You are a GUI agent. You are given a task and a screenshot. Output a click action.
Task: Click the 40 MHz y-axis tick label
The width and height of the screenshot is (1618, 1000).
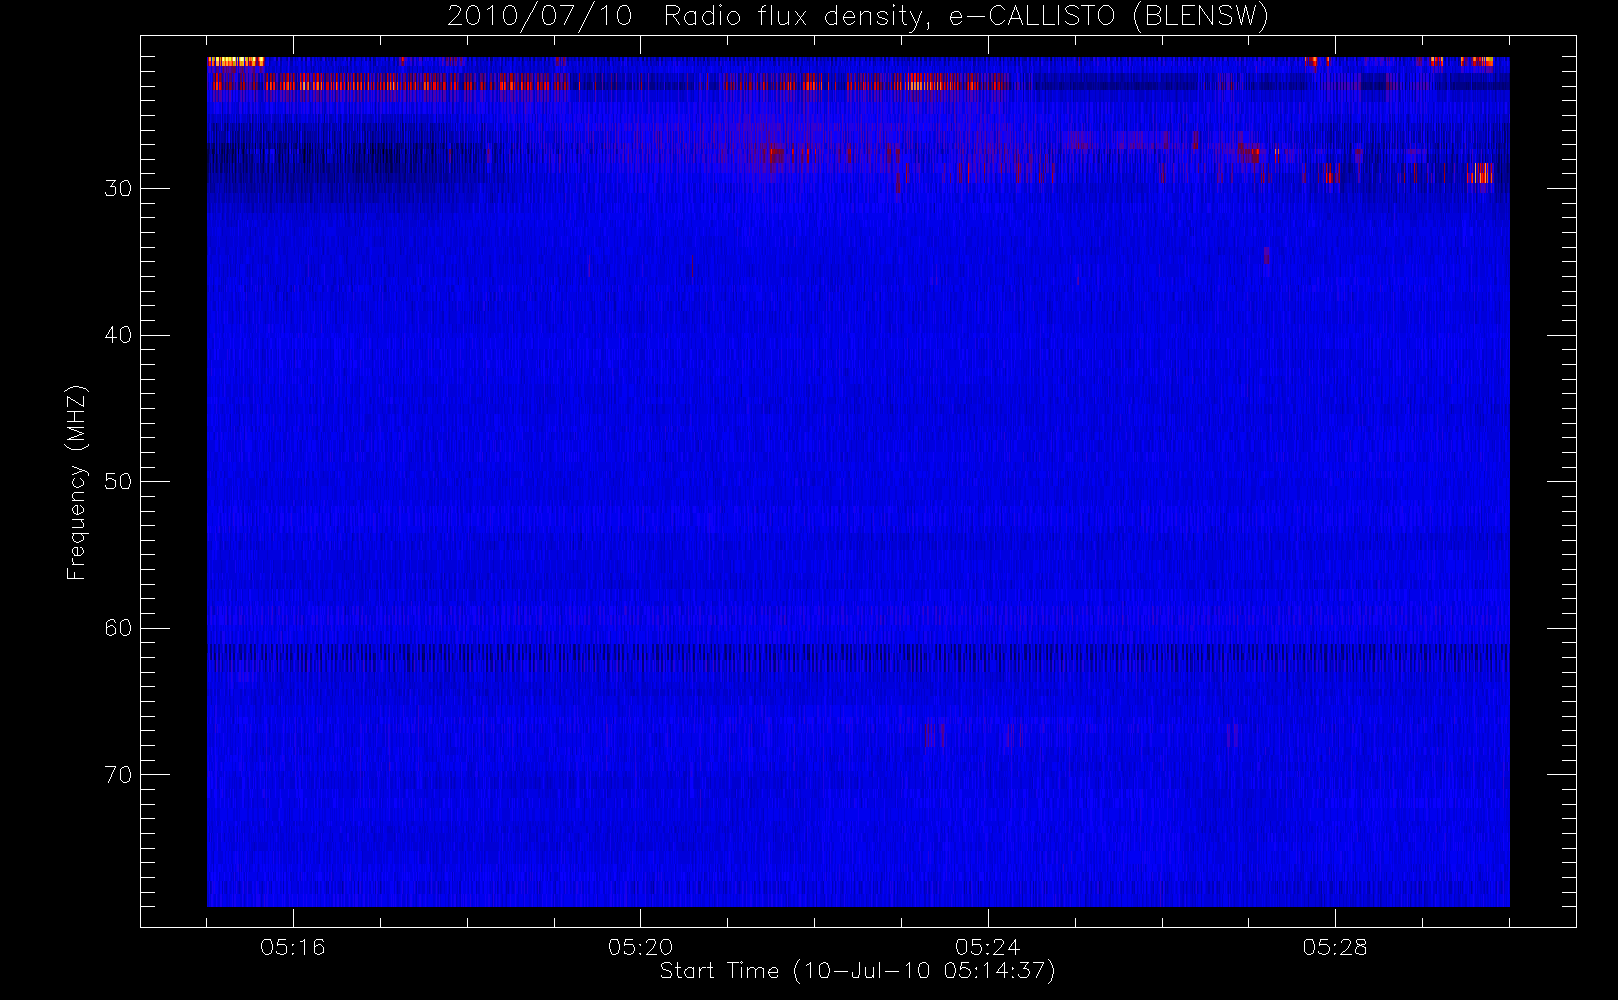pos(118,335)
